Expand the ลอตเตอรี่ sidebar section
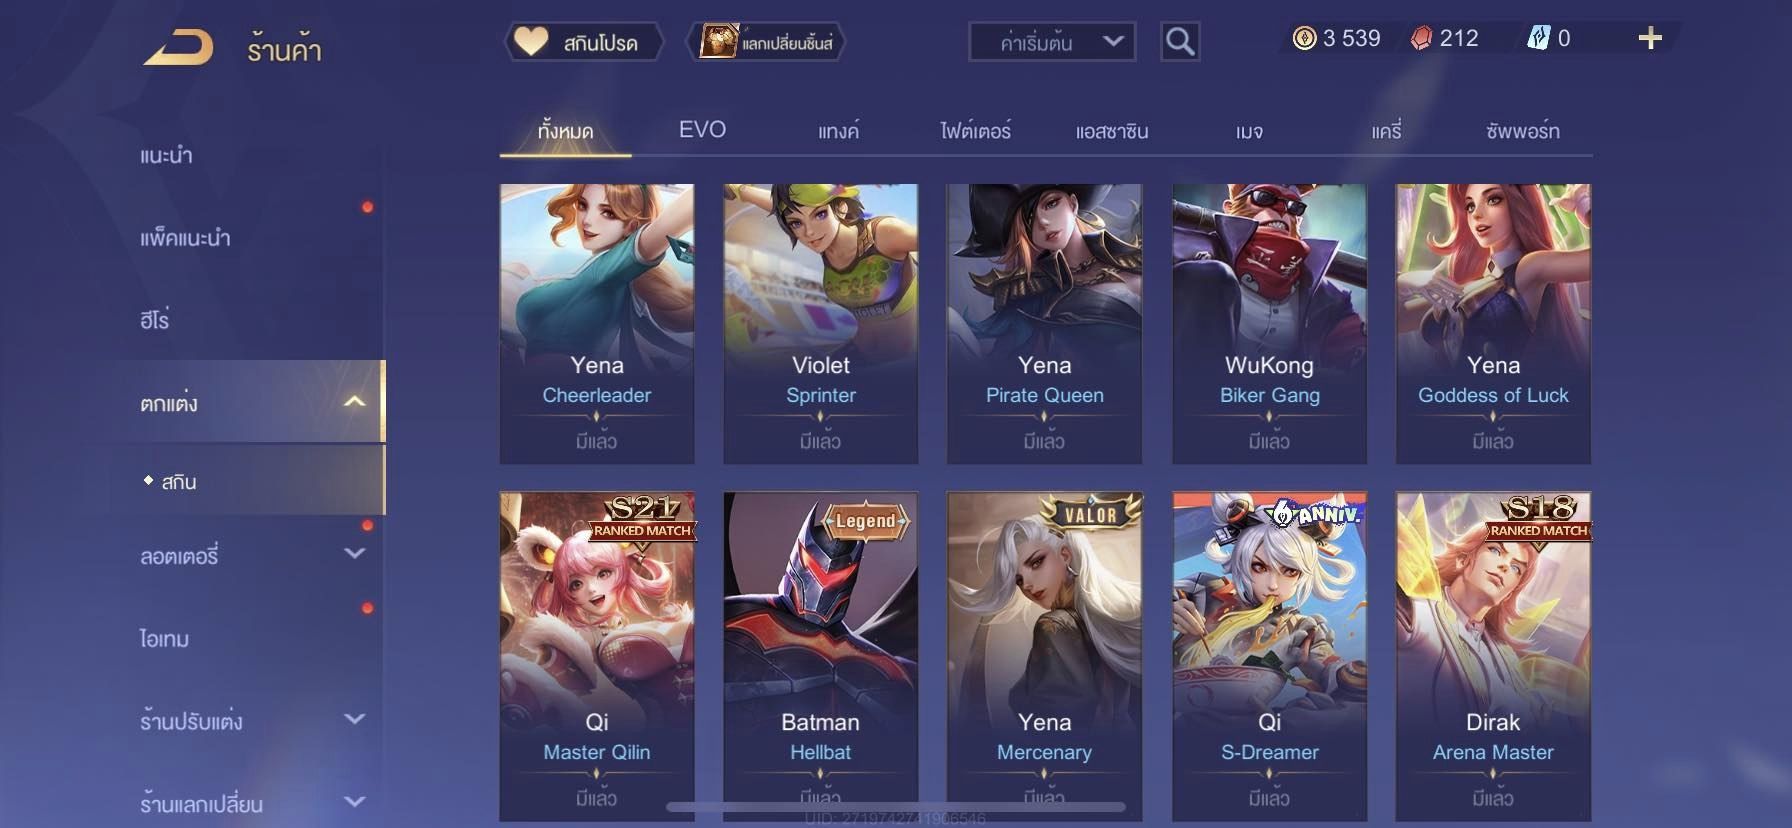 pos(355,553)
